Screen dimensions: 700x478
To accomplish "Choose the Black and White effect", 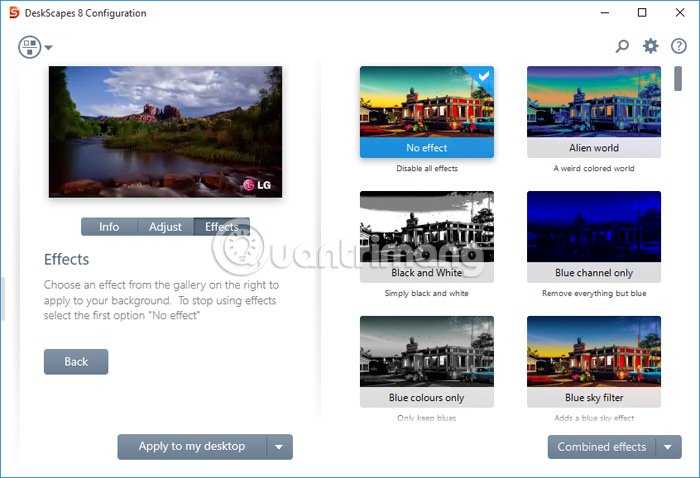I will point(426,235).
